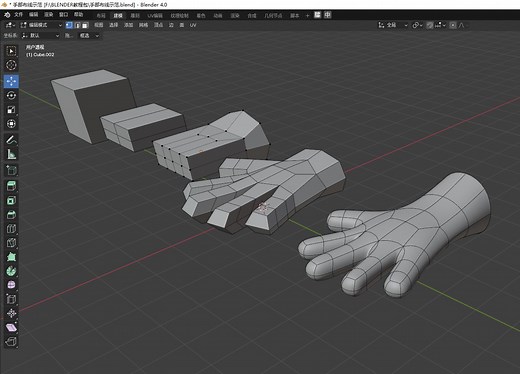Select the Edge Slide tool
The width and height of the screenshot is (520, 374).
point(11,299)
